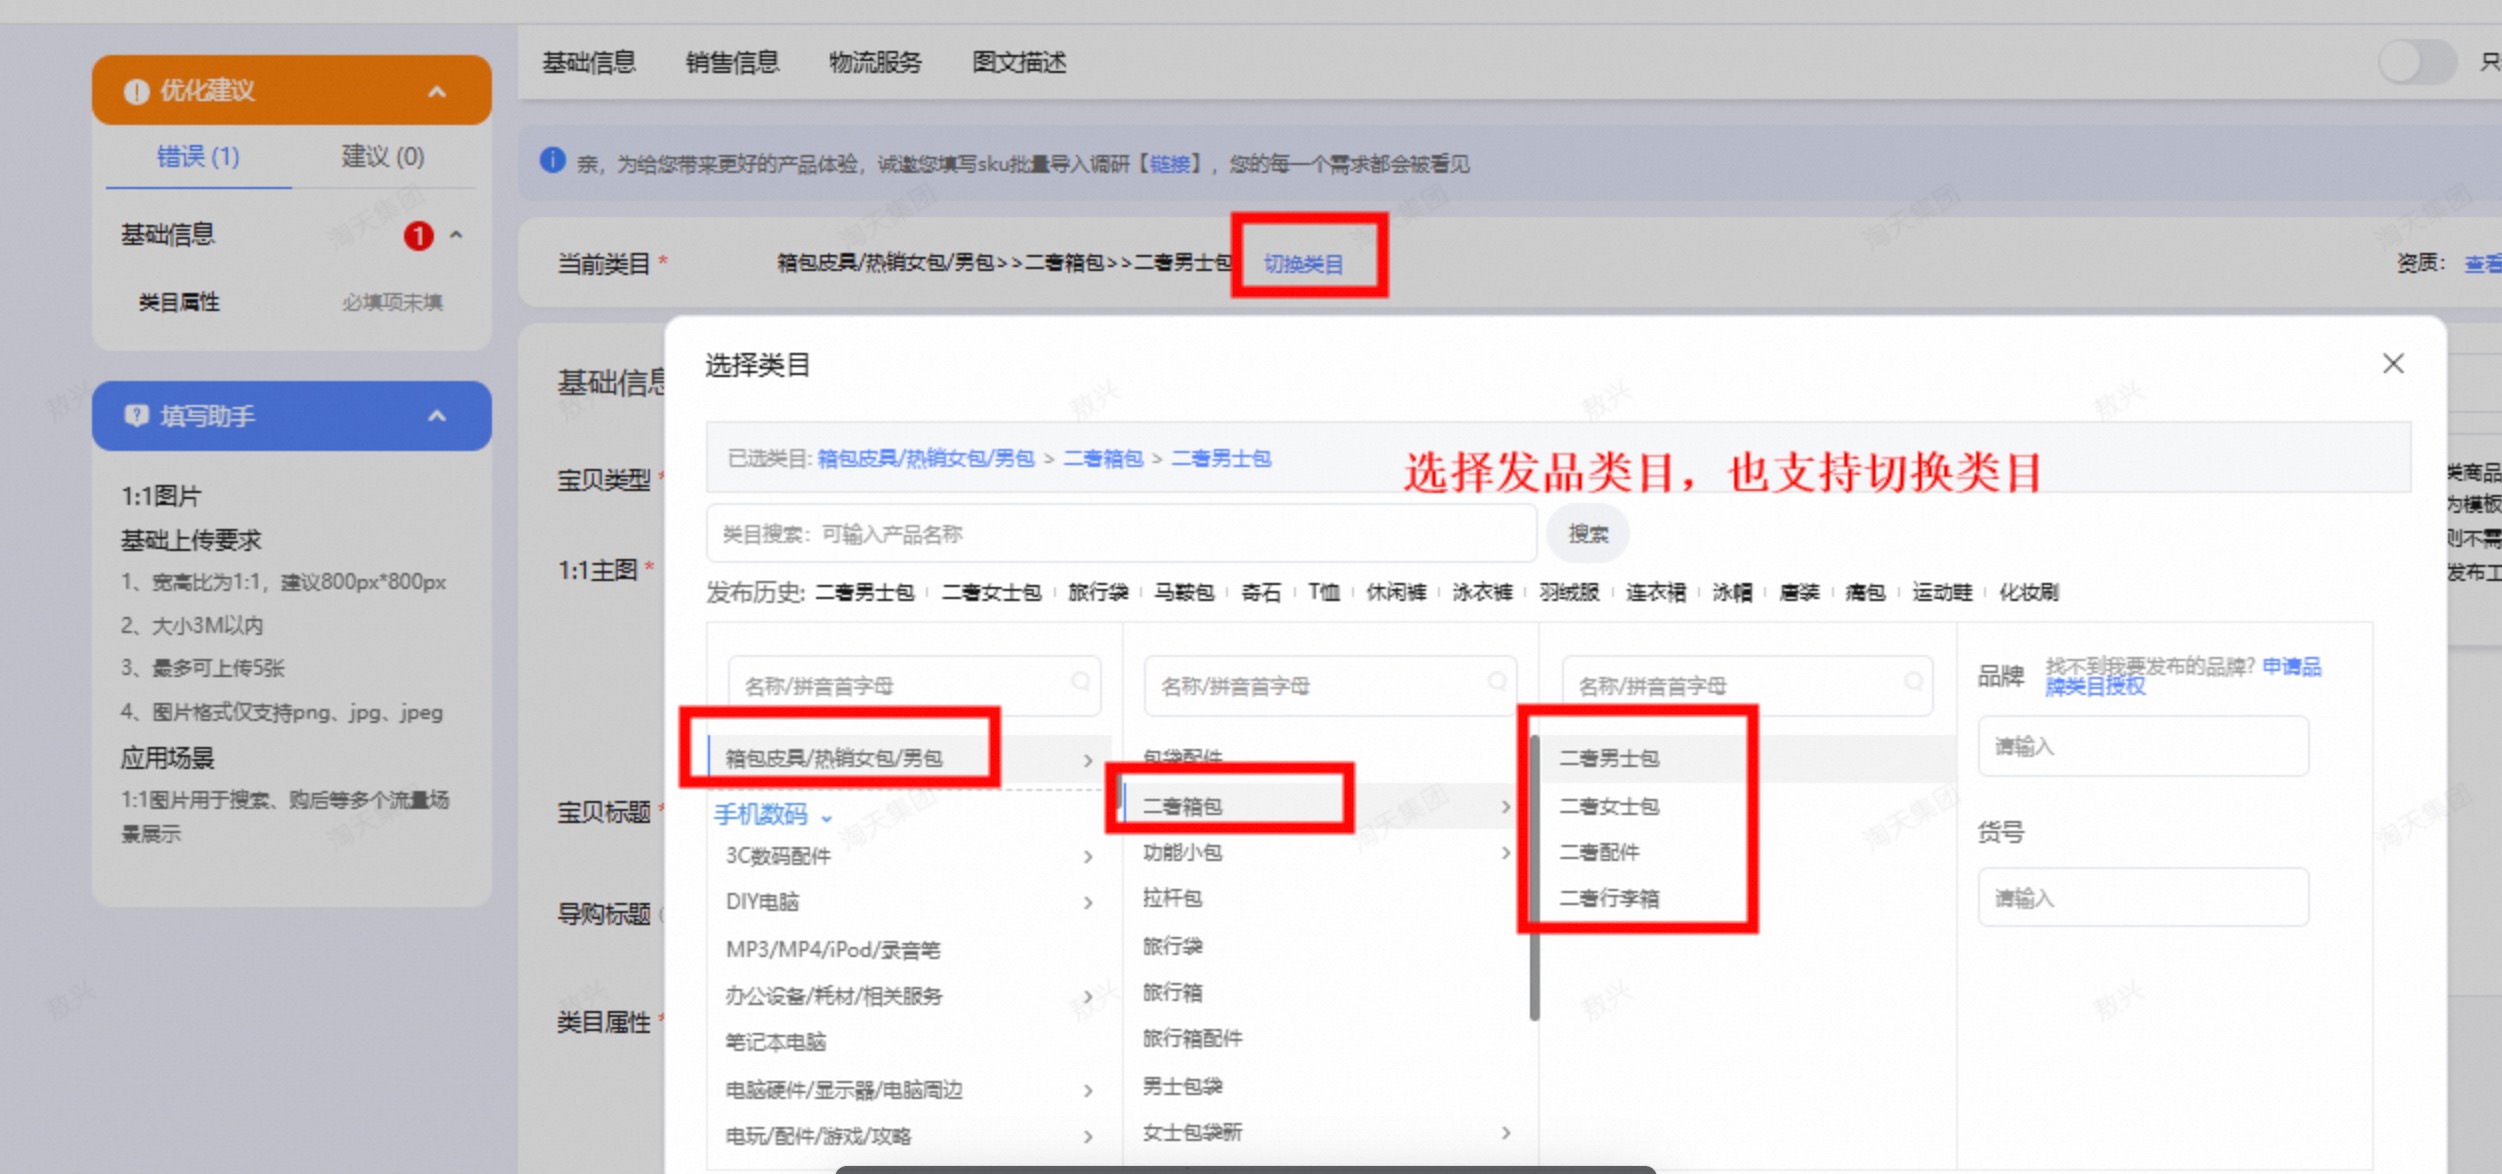Image resolution: width=2502 pixels, height=1174 pixels.
Task: Select 二奢行李箱 in third column
Action: (x=1609, y=899)
